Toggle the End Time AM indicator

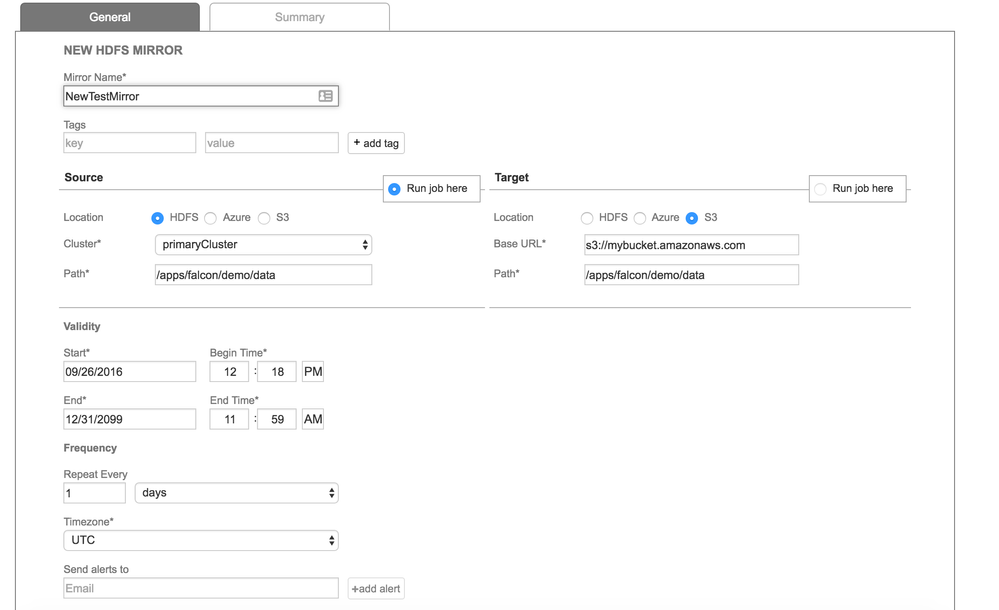[313, 419]
